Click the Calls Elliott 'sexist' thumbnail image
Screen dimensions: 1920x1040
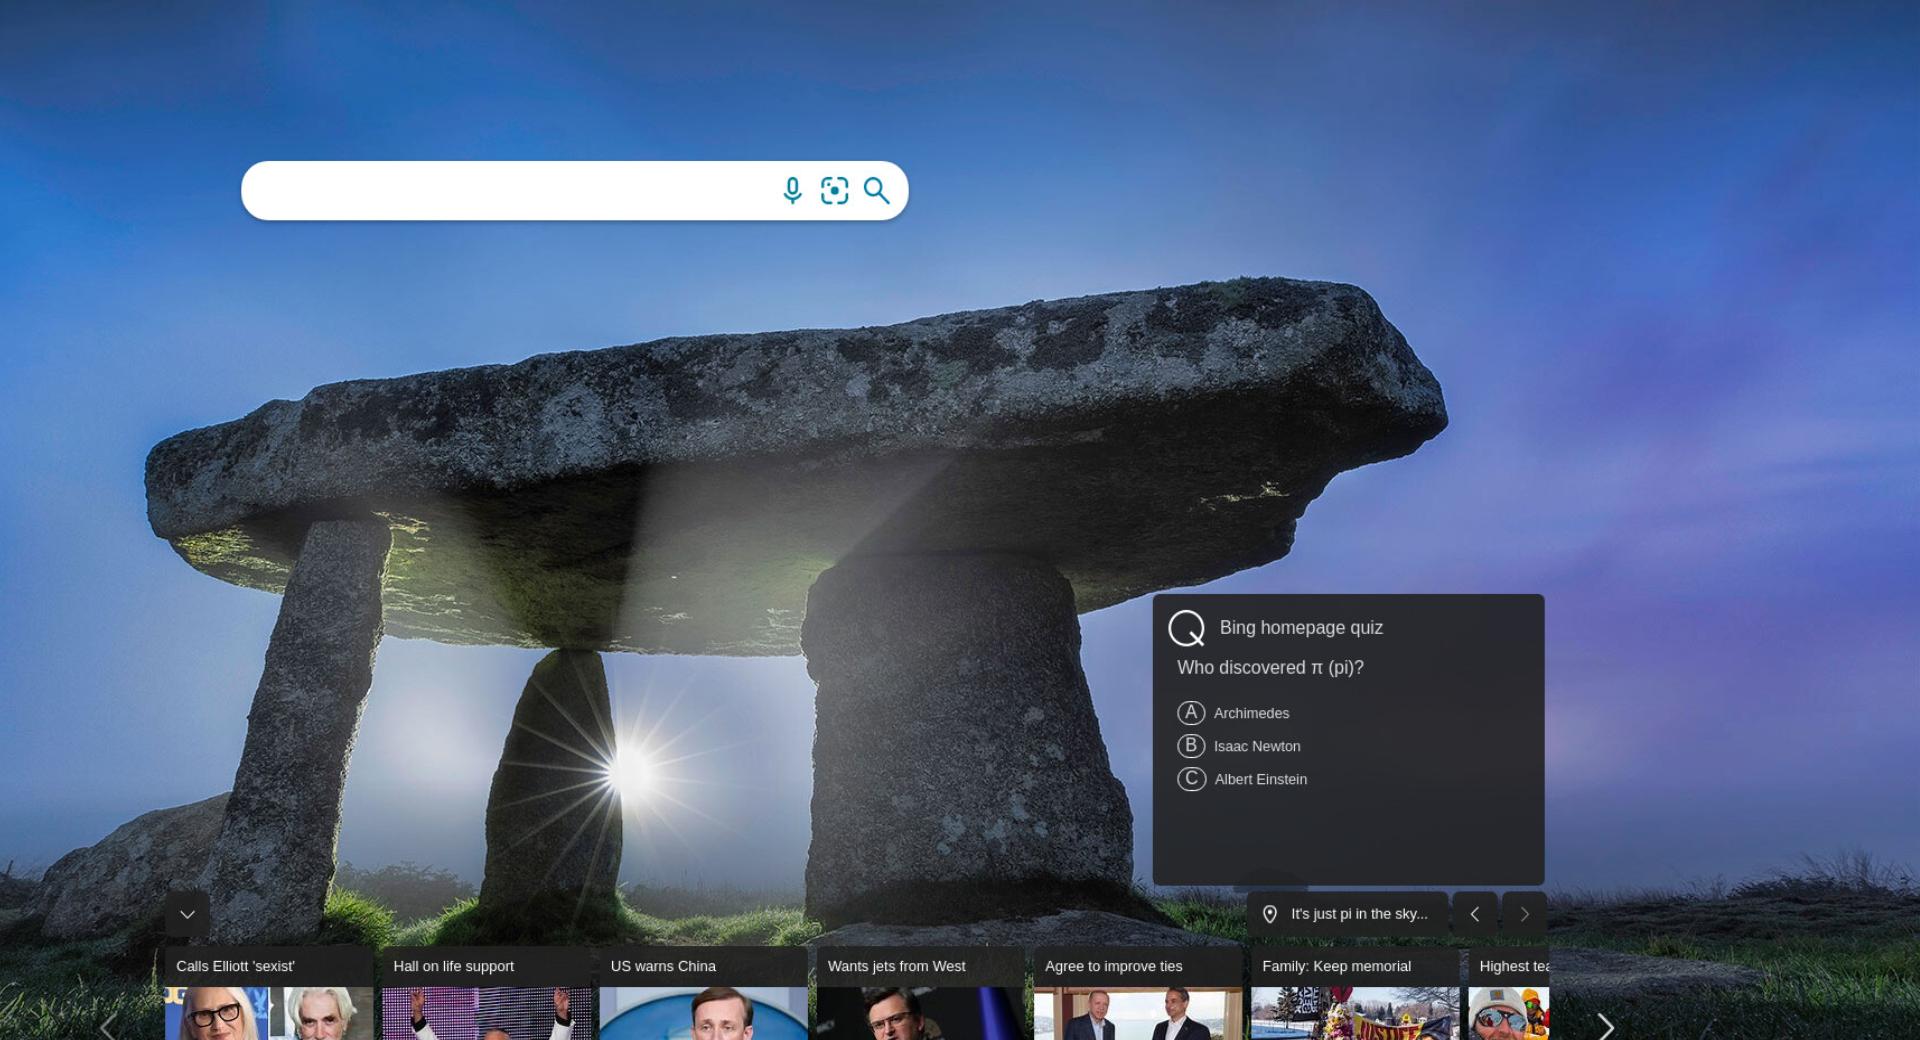tap(269, 1013)
